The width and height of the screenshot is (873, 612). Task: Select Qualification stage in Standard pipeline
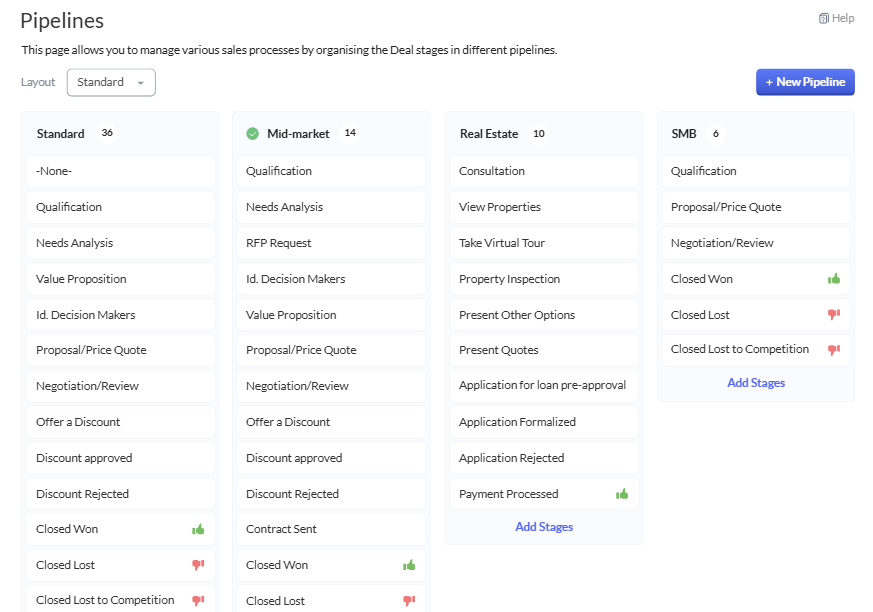(x=120, y=207)
